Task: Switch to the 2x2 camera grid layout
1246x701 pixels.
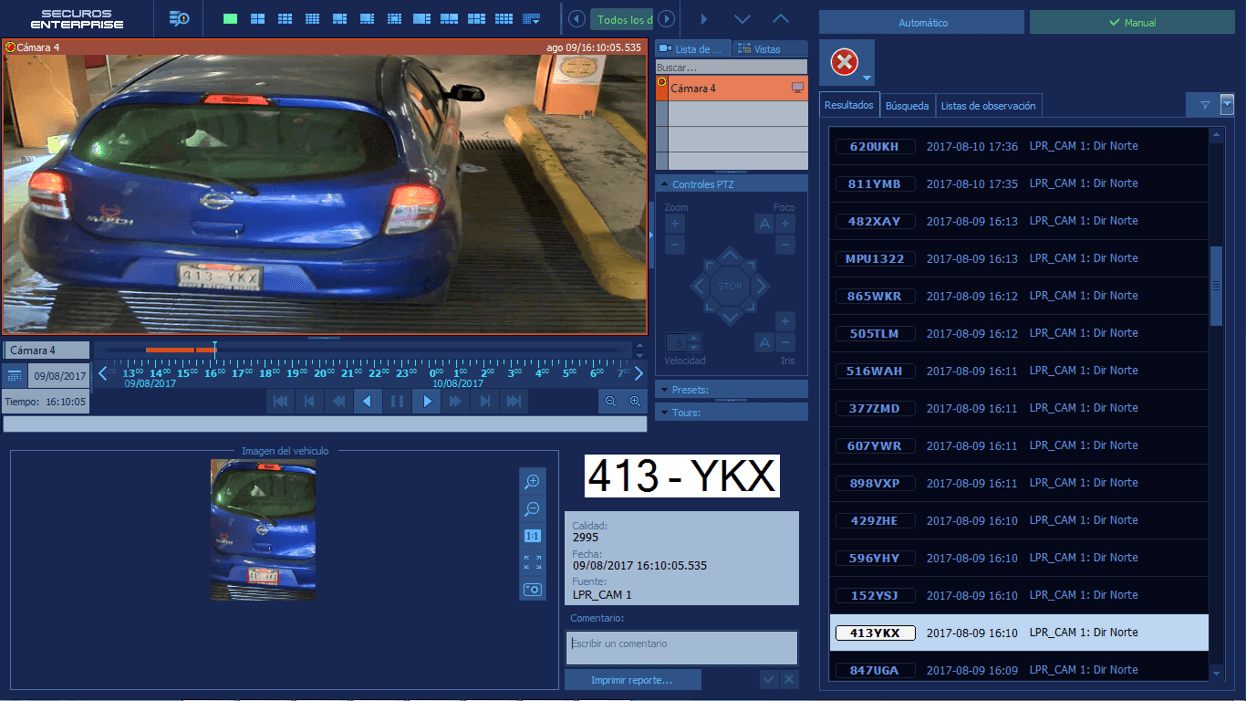Action: pos(257,19)
